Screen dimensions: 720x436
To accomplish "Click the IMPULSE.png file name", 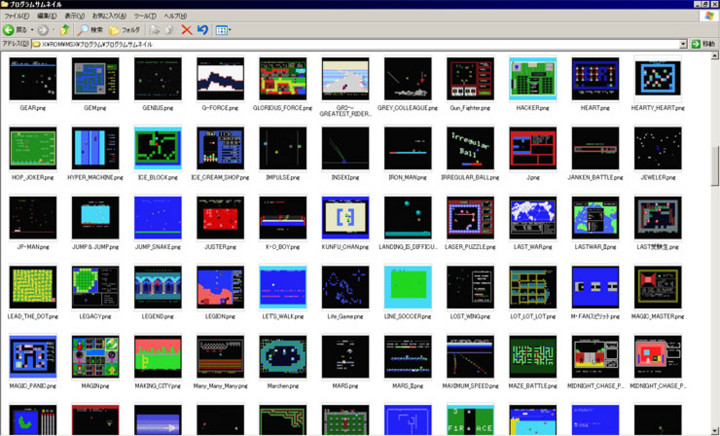I will (283, 178).
